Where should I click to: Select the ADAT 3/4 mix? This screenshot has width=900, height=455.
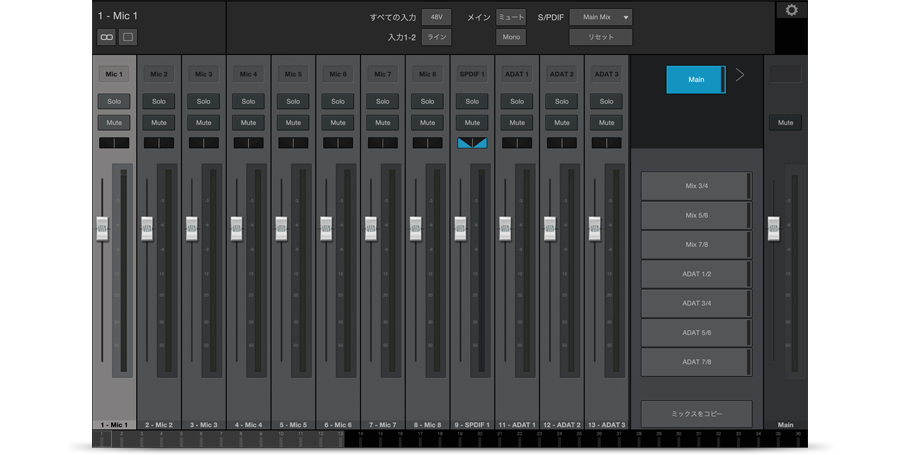click(x=696, y=303)
